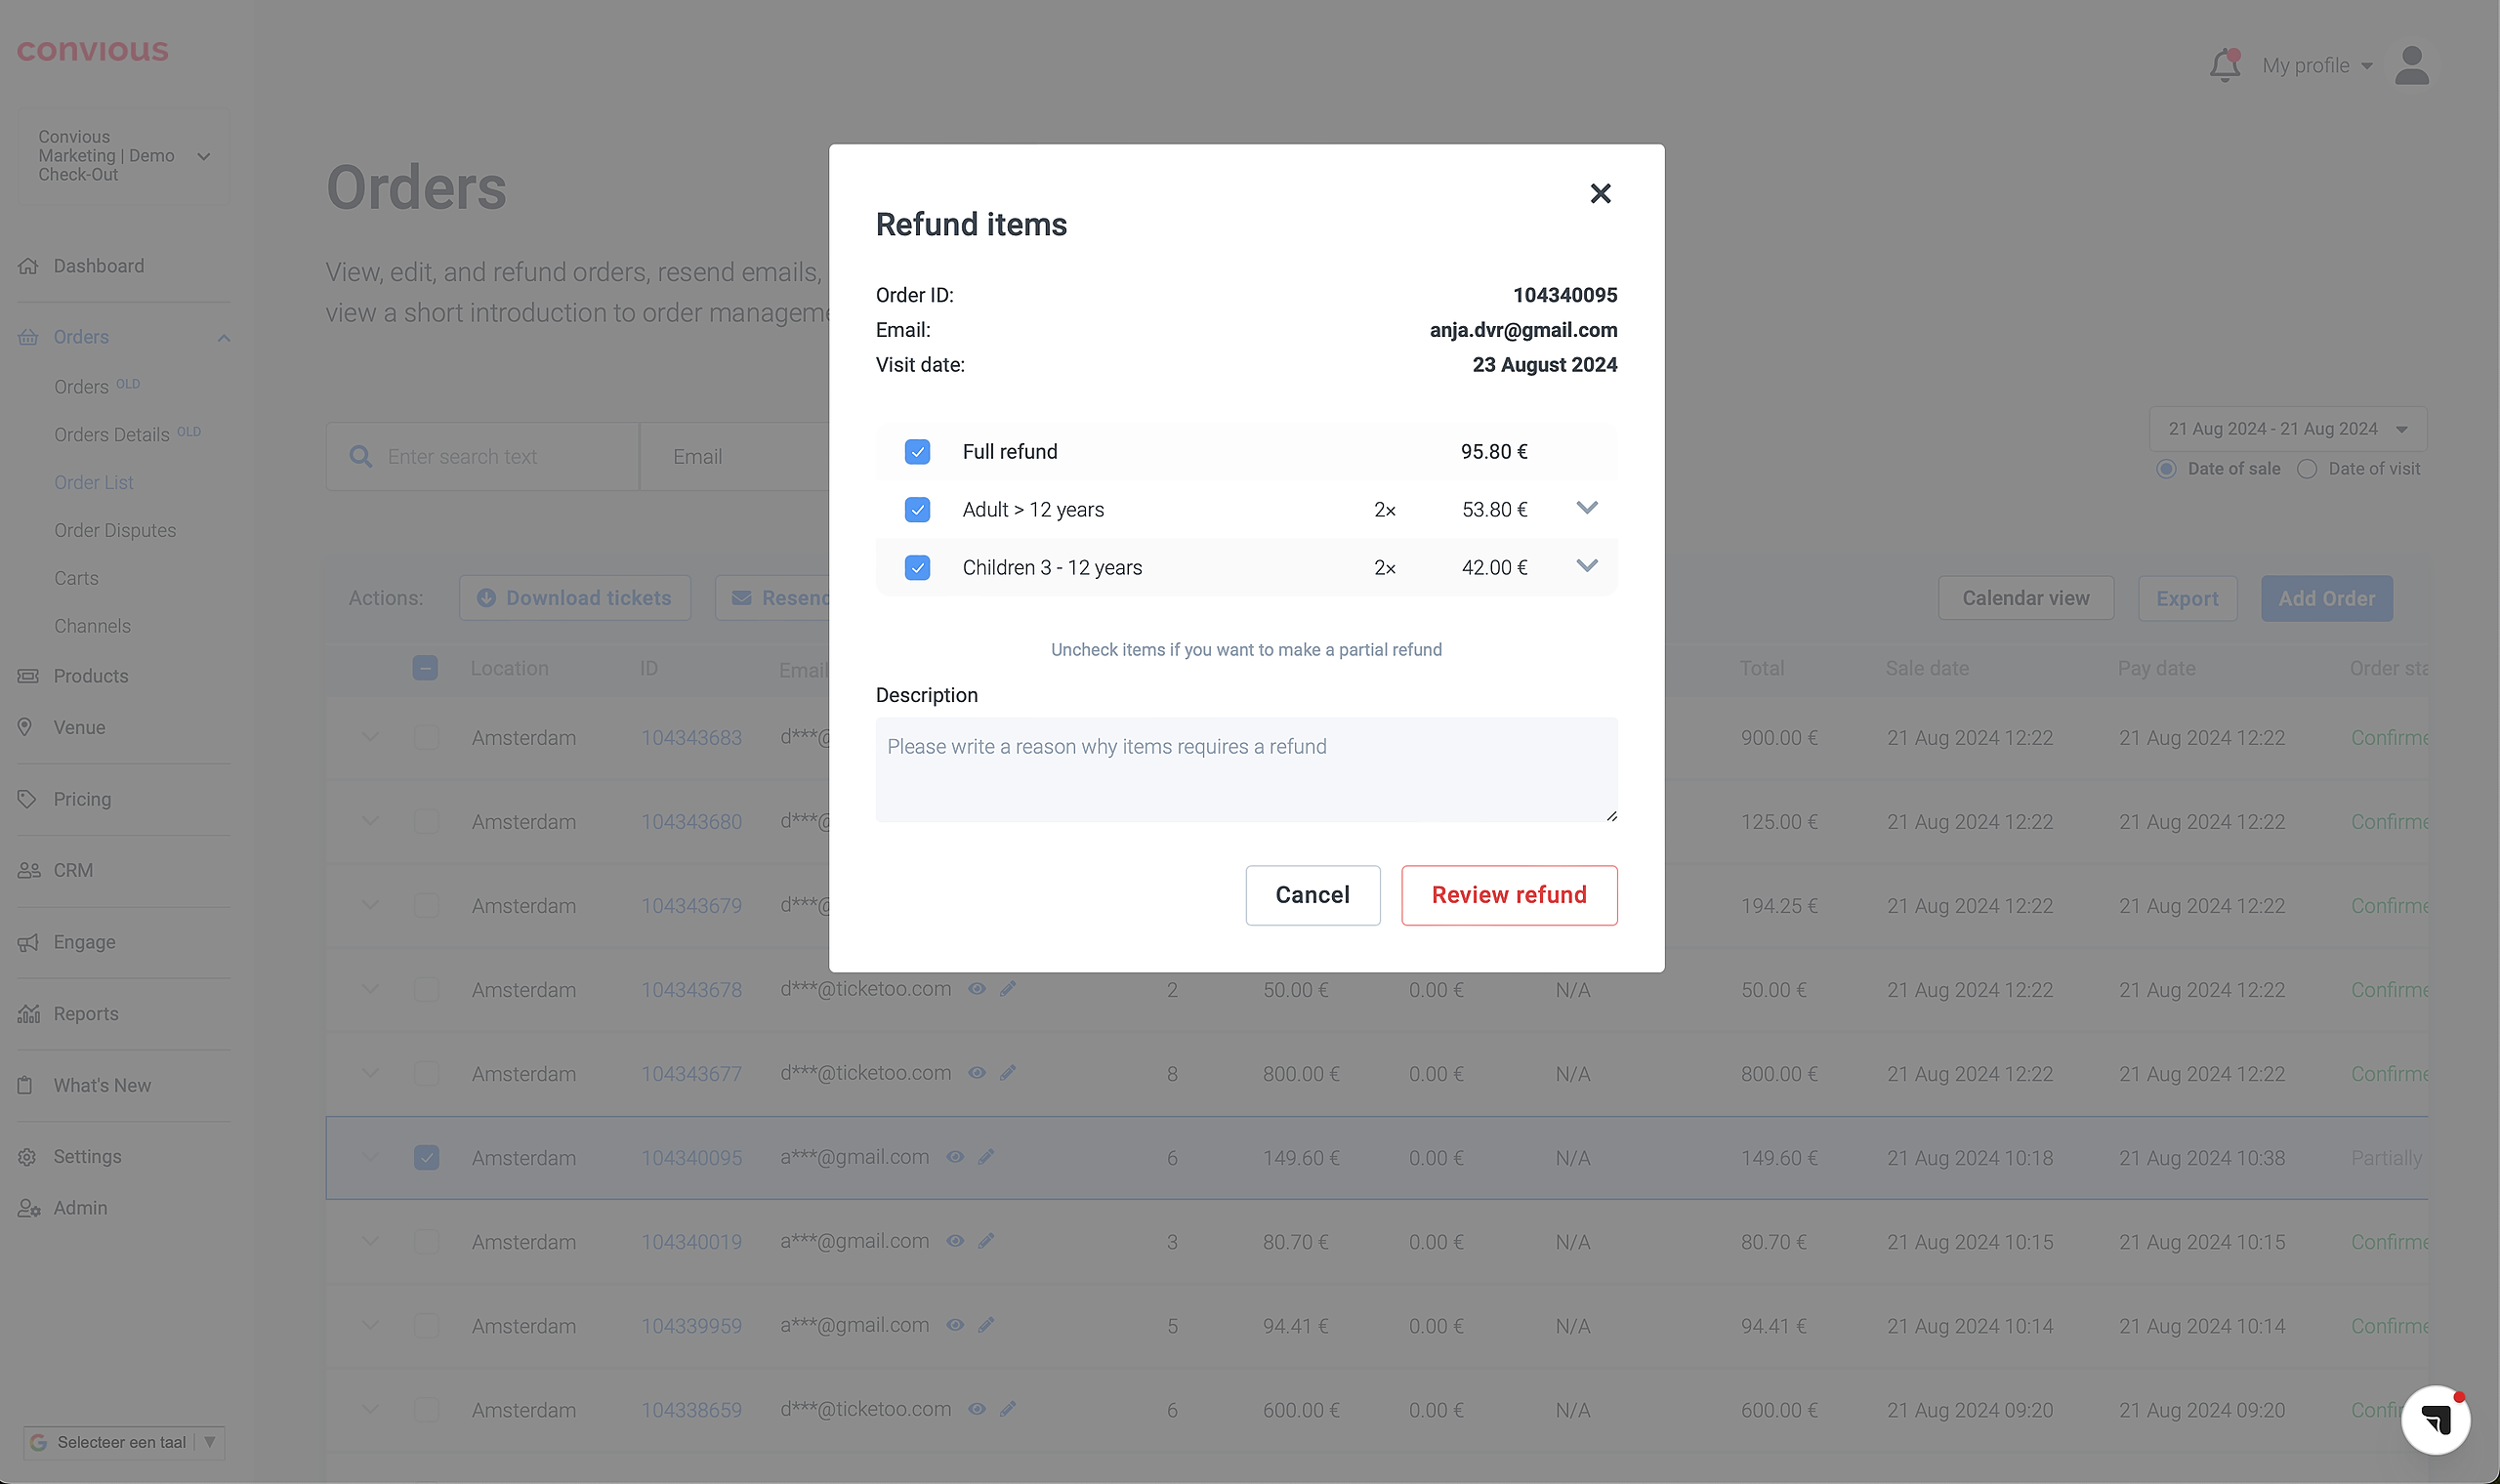This screenshot has height=1484, width=2500.
Task: Open the Order Disputes menu item
Action: tap(115, 531)
